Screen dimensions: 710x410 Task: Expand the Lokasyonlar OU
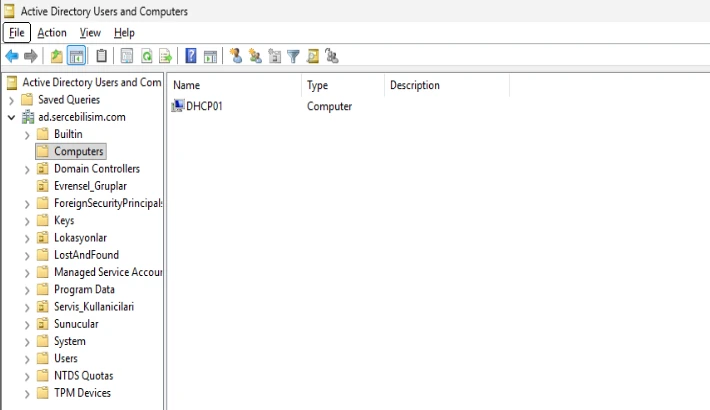tap(27, 238)
